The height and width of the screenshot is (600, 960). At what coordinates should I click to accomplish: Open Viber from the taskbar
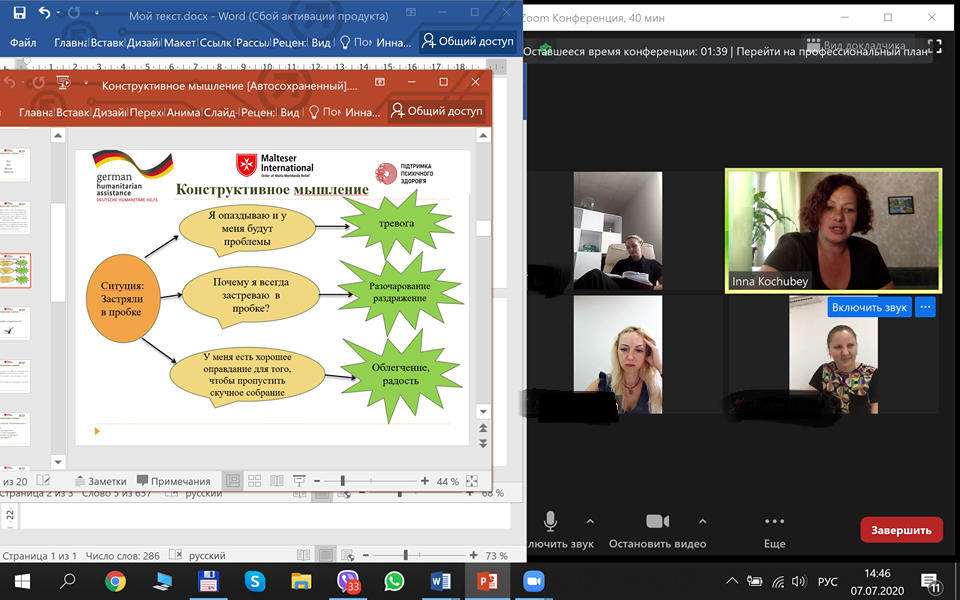(348, 581)
